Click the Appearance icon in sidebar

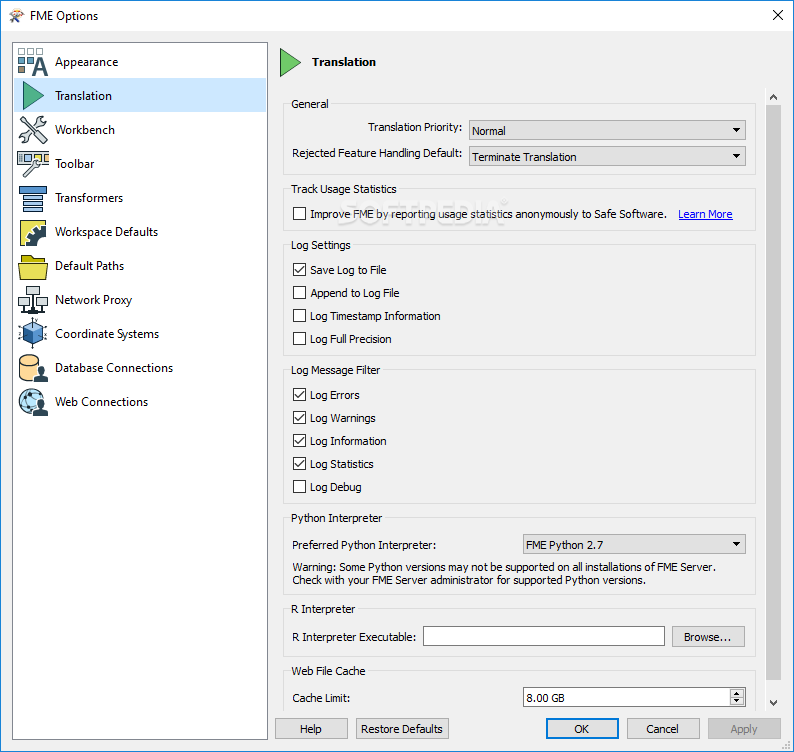tap(33, 62)
